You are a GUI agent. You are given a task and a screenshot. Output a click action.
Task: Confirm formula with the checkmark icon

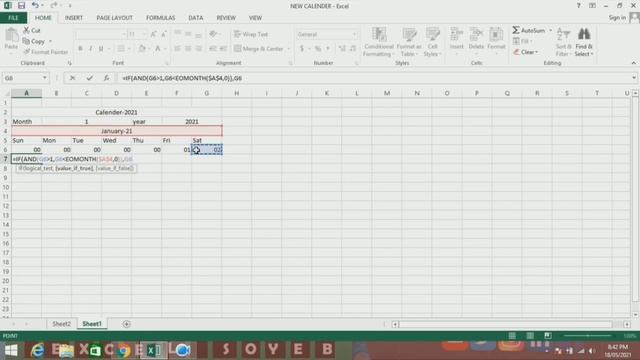(x=89, y=78)
